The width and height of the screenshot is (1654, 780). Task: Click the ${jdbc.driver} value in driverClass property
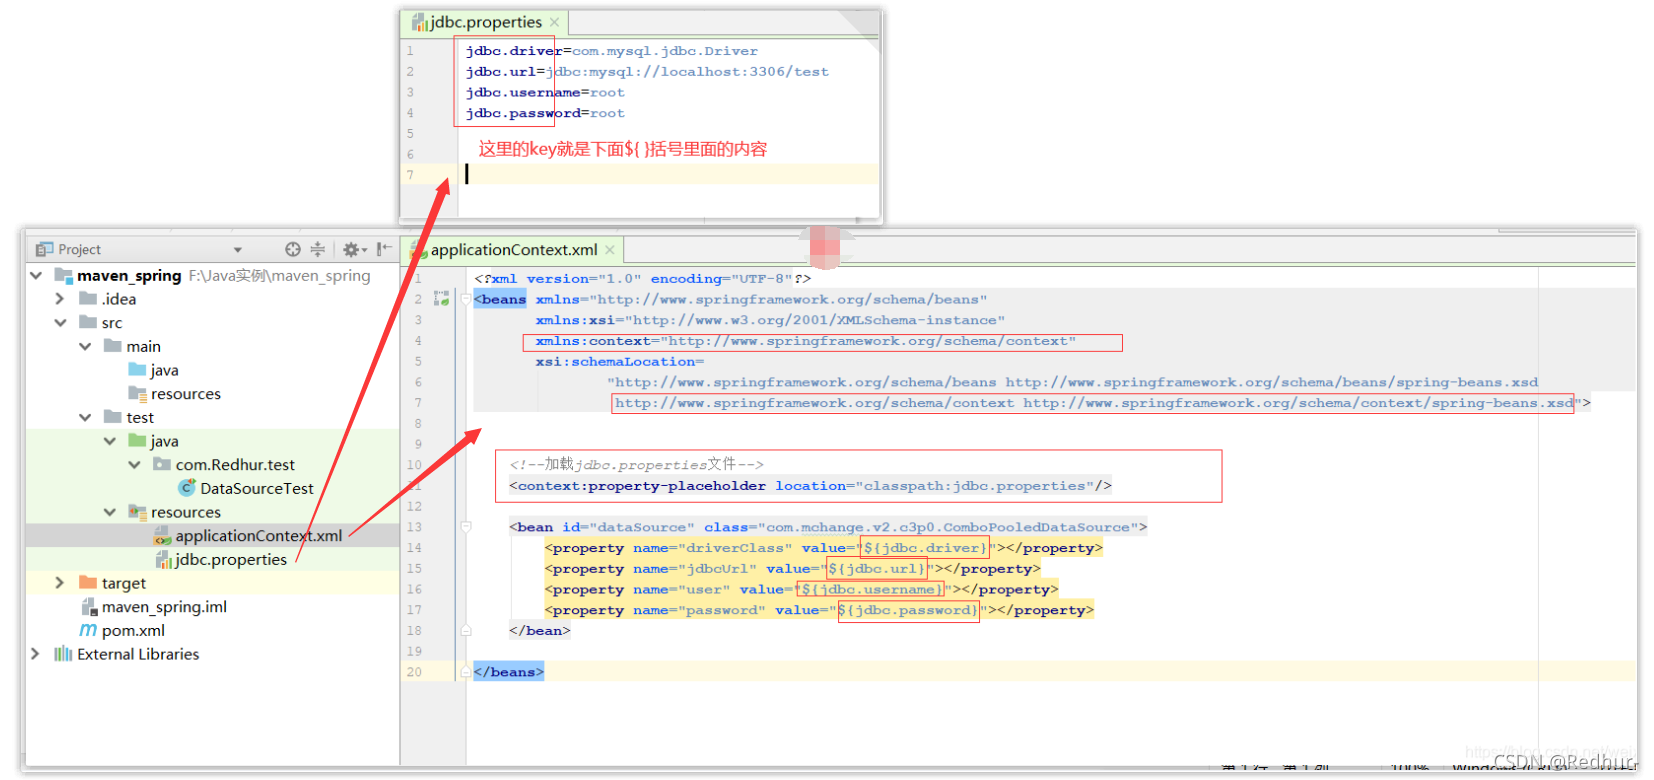point(924,548)
